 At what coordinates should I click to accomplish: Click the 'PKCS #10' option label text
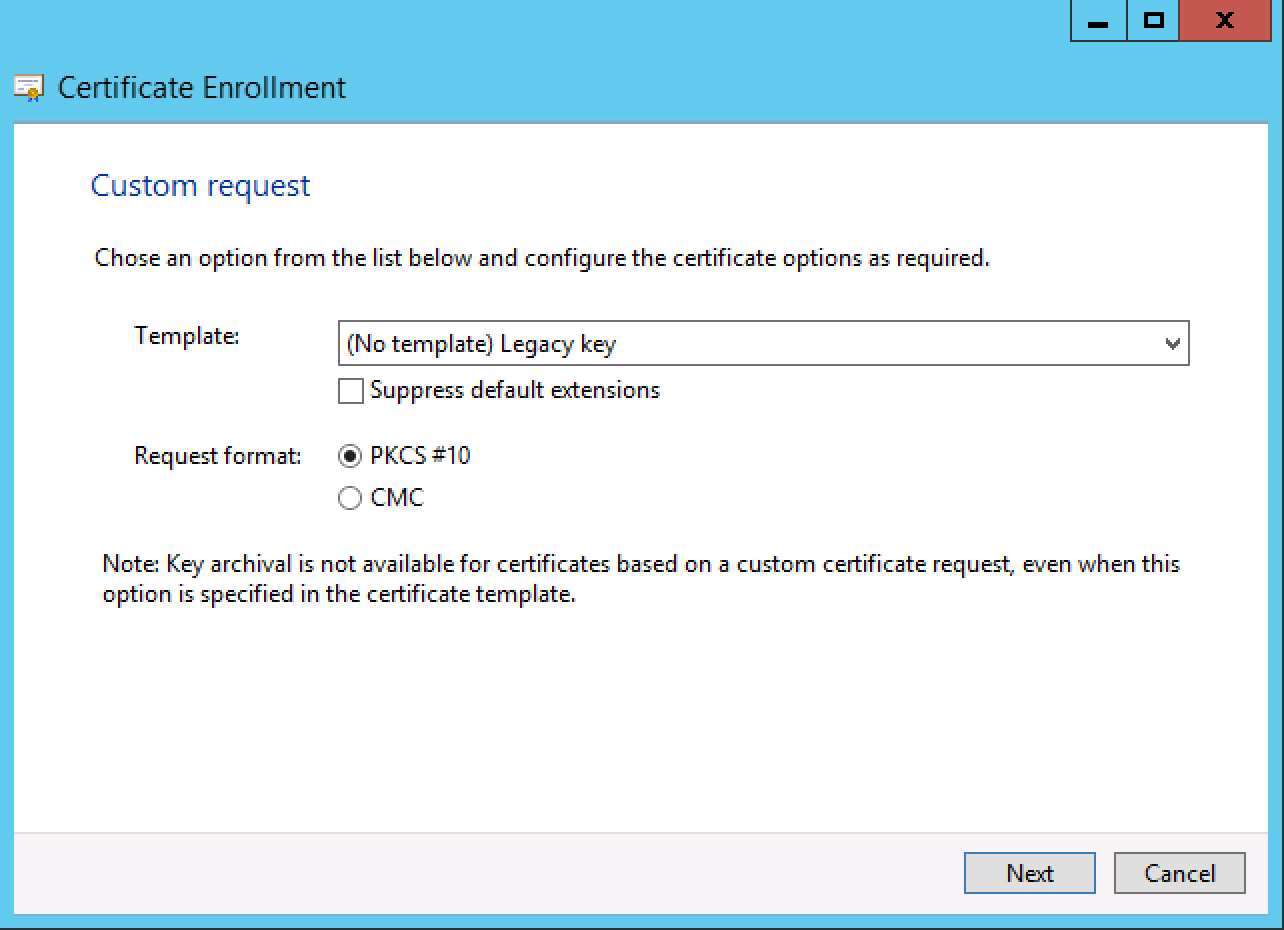click(420, 457)
